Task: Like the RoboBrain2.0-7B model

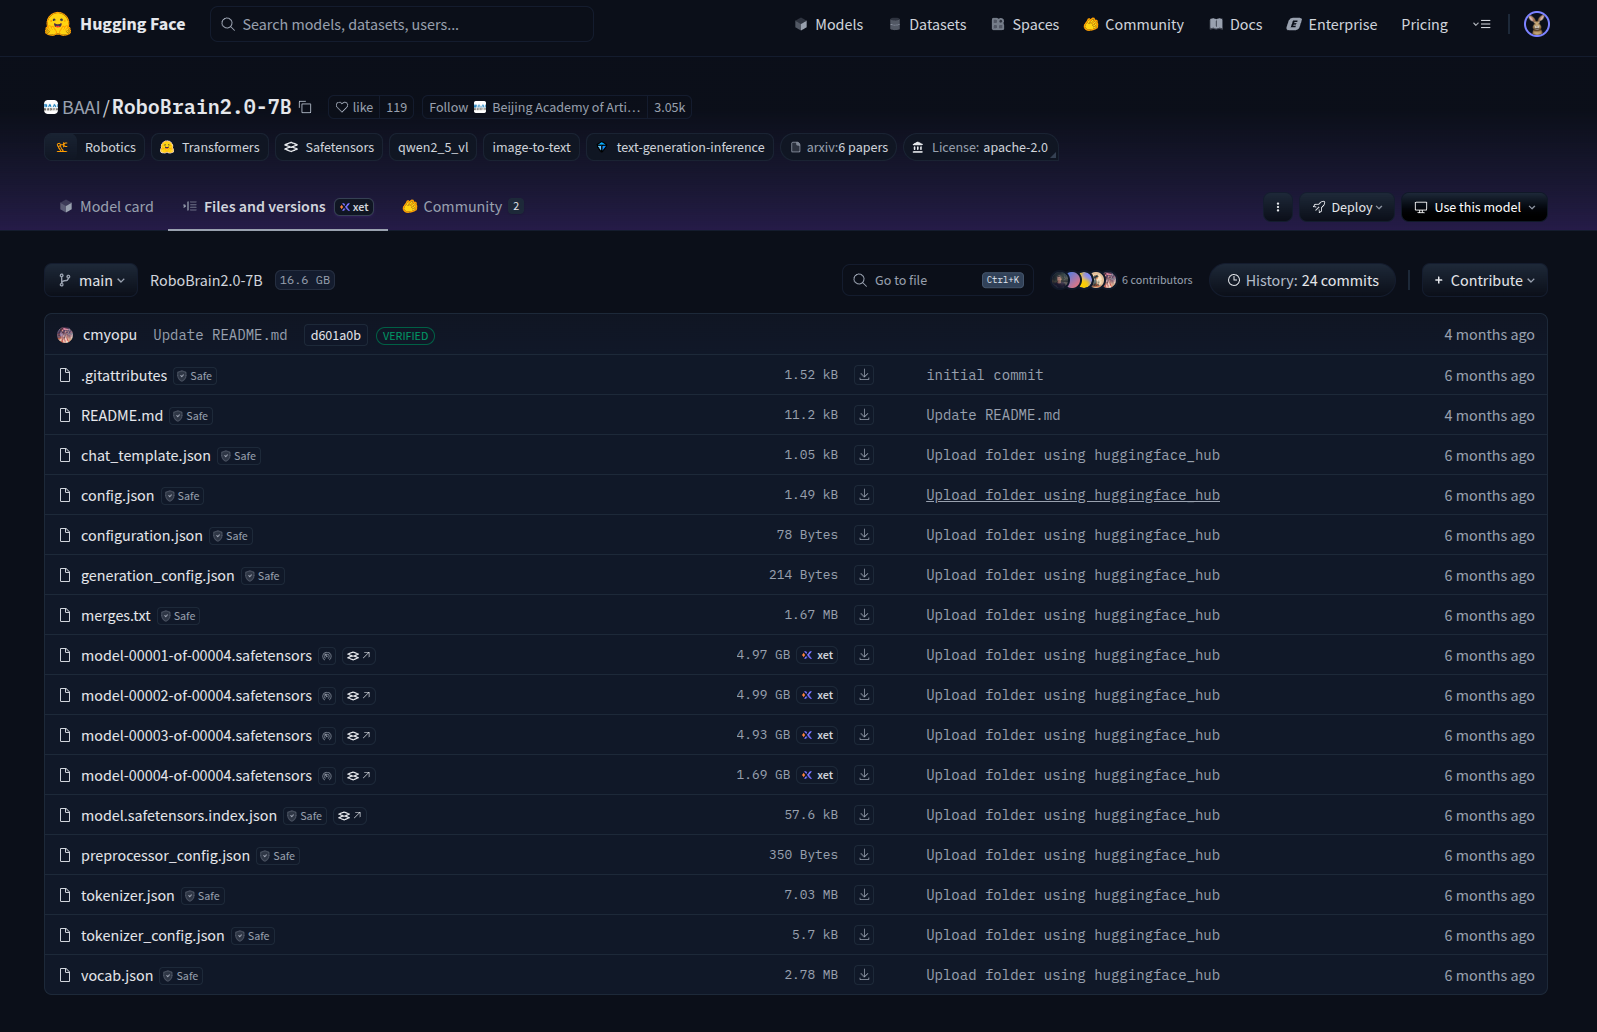Action: pyautogui.click(x=354, y=107)
